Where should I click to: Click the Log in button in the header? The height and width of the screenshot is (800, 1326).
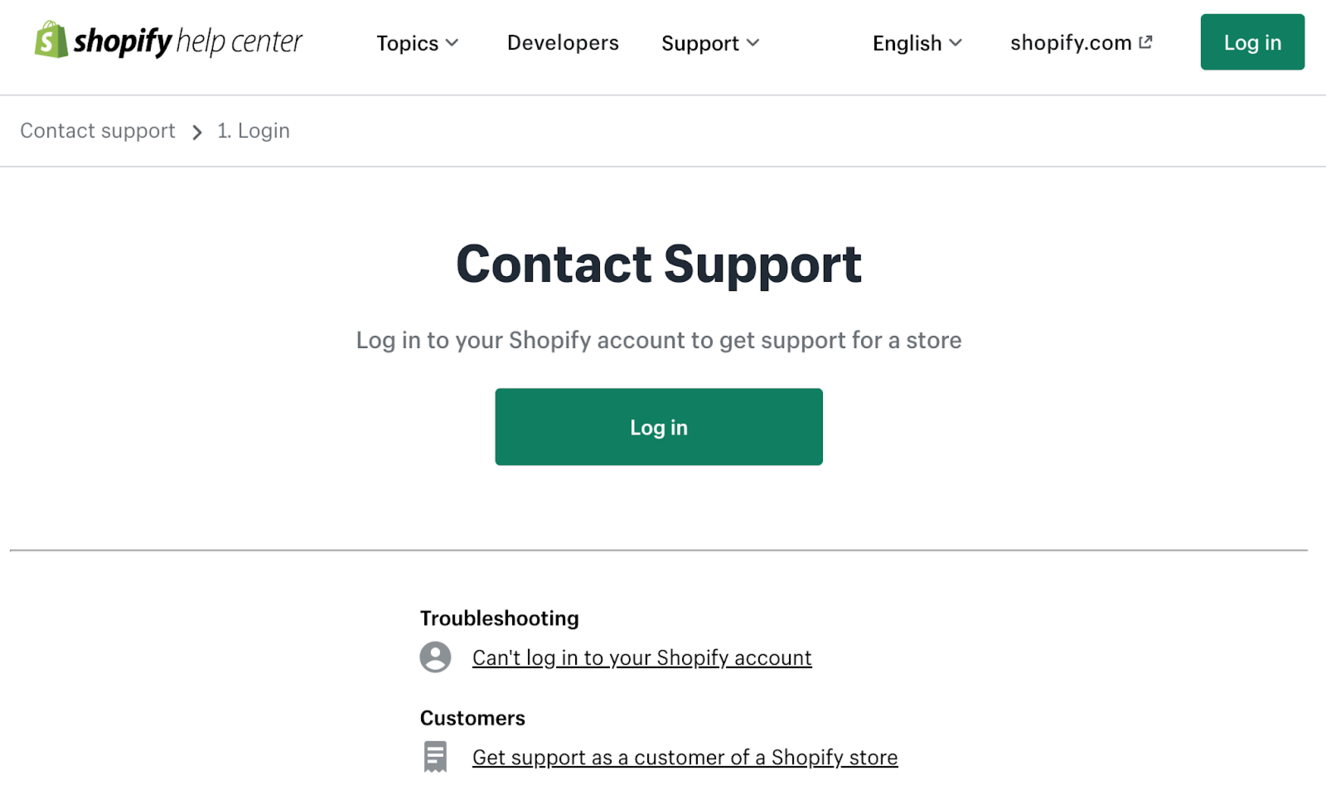point(1252,42)
